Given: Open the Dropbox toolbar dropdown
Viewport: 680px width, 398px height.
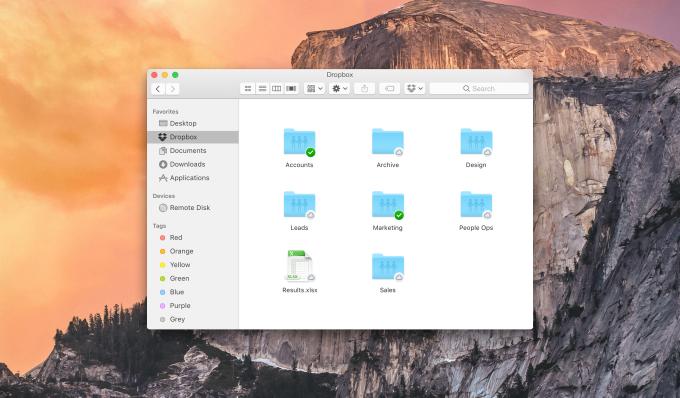Looking at the screenshot, I should [415, 88].
